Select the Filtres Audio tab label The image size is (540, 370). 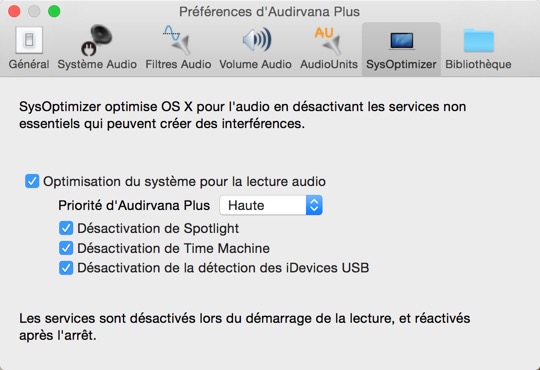178,64
